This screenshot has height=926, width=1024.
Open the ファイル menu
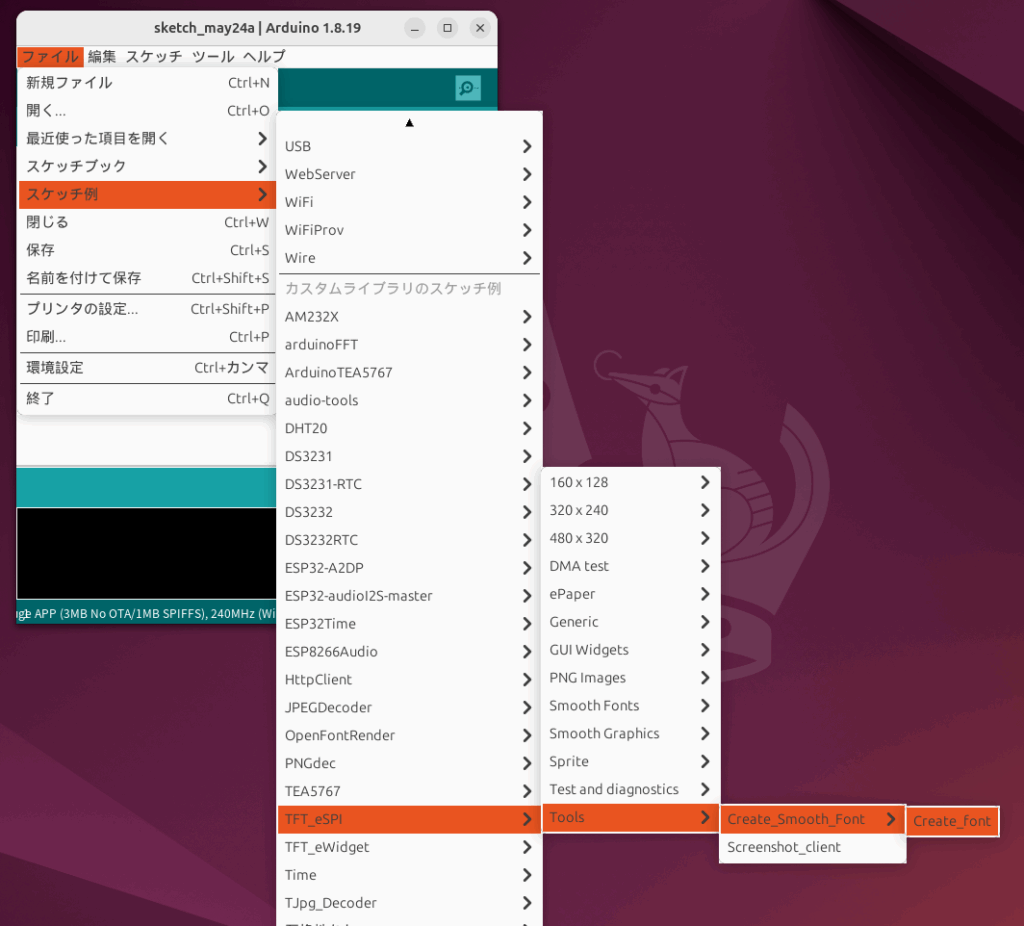(50, 57)
